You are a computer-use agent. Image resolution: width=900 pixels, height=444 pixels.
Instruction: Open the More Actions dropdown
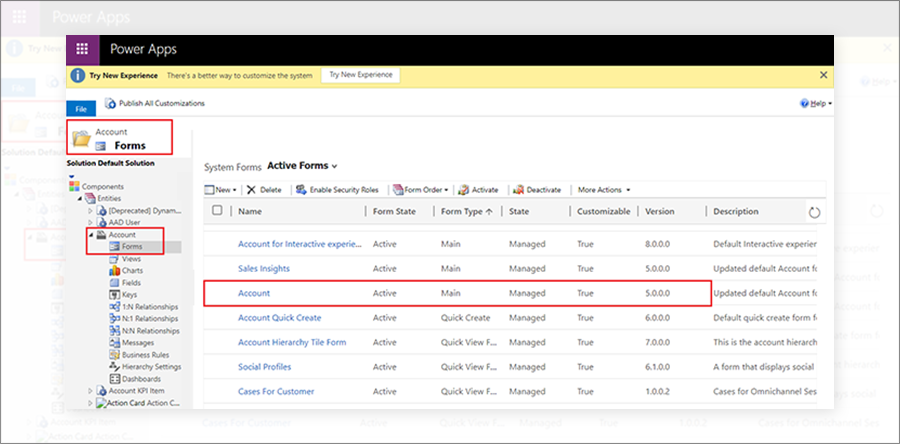click(603, 189)
